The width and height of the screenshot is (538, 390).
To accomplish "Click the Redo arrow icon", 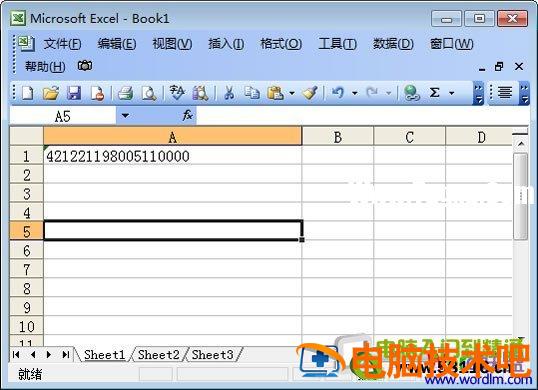I will point(372,93).
